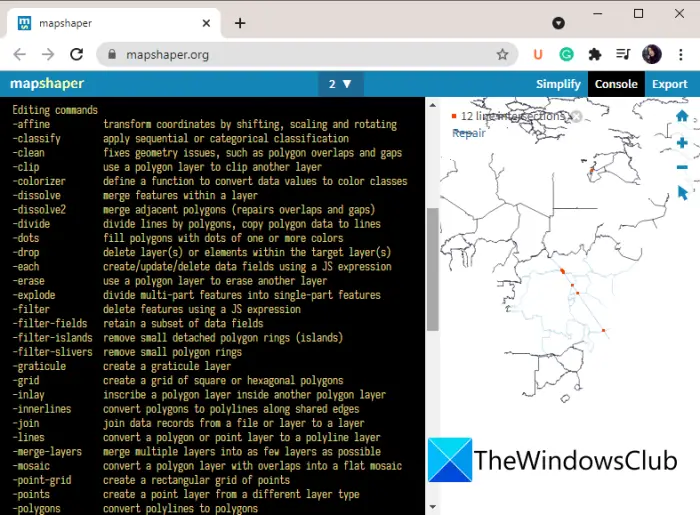Open the media control playlist icon
The height and width of the screenshot is (515, 700).
(623, 54)
